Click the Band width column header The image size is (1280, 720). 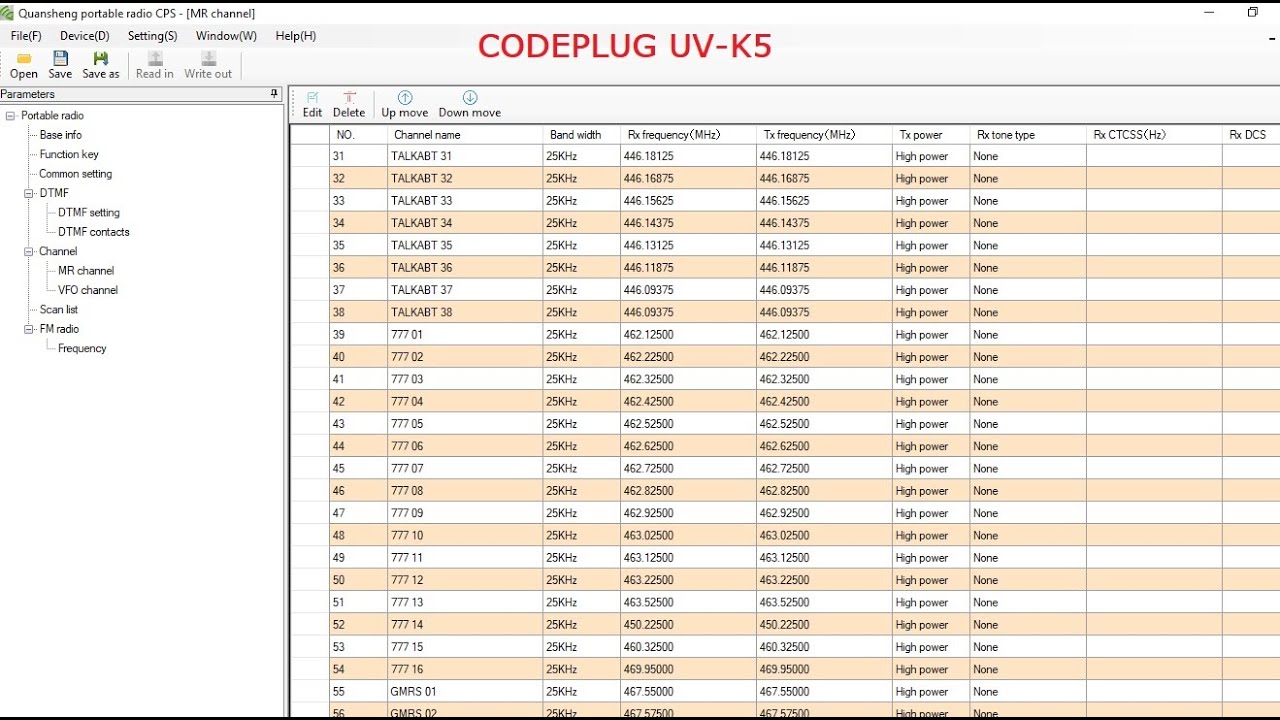tap(582, 135)
